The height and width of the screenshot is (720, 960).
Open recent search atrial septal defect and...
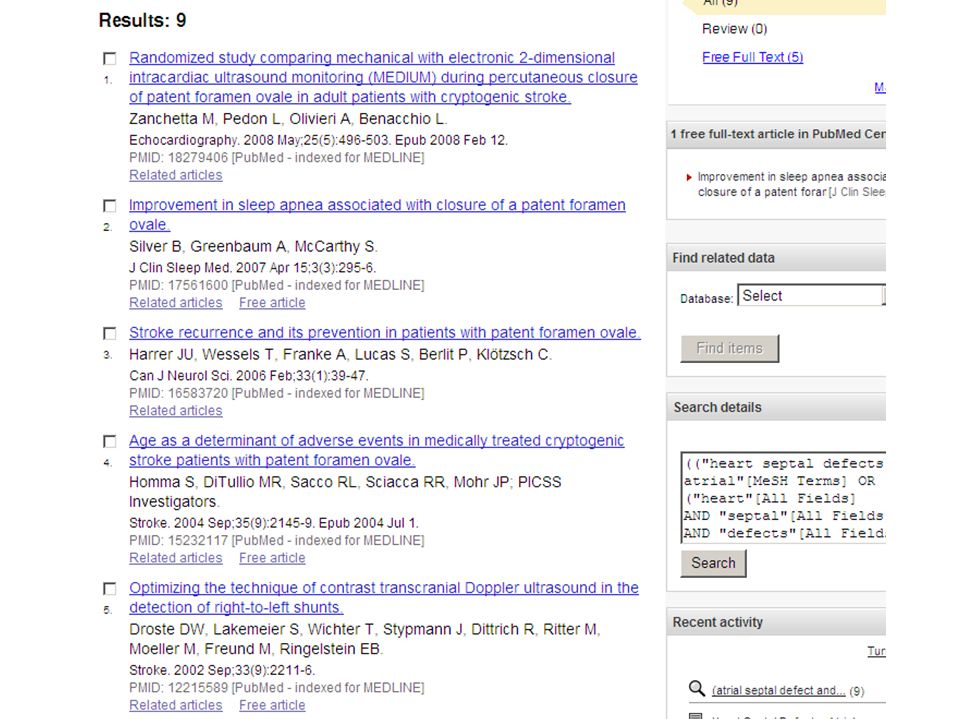click(x=779, y=691)
